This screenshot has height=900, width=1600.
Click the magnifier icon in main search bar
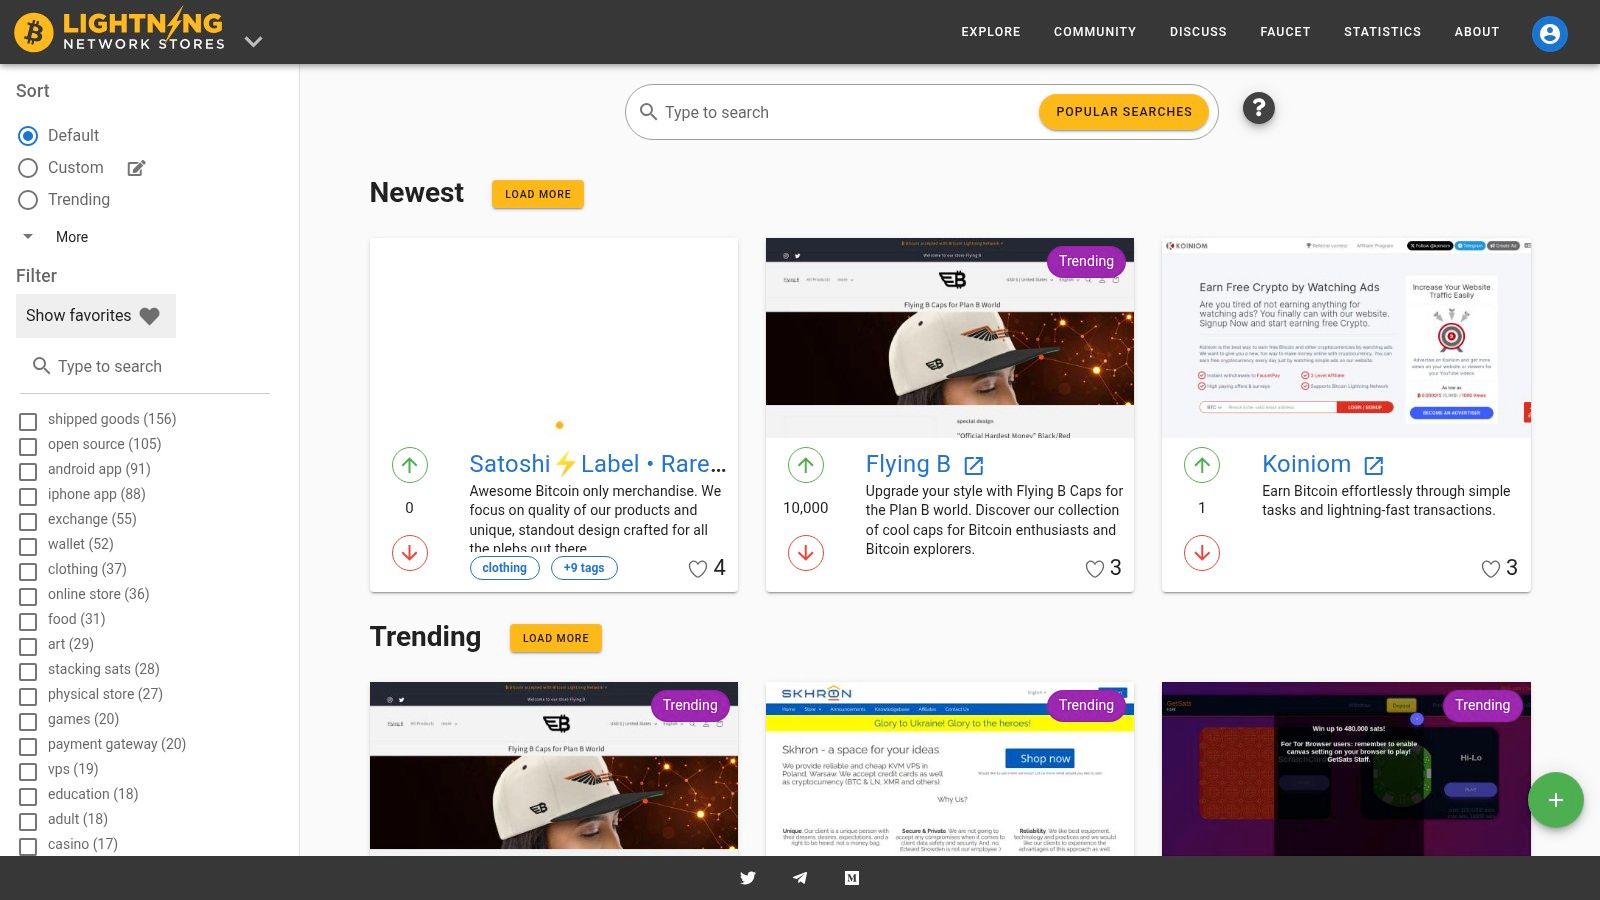click(x=648, y=112)
